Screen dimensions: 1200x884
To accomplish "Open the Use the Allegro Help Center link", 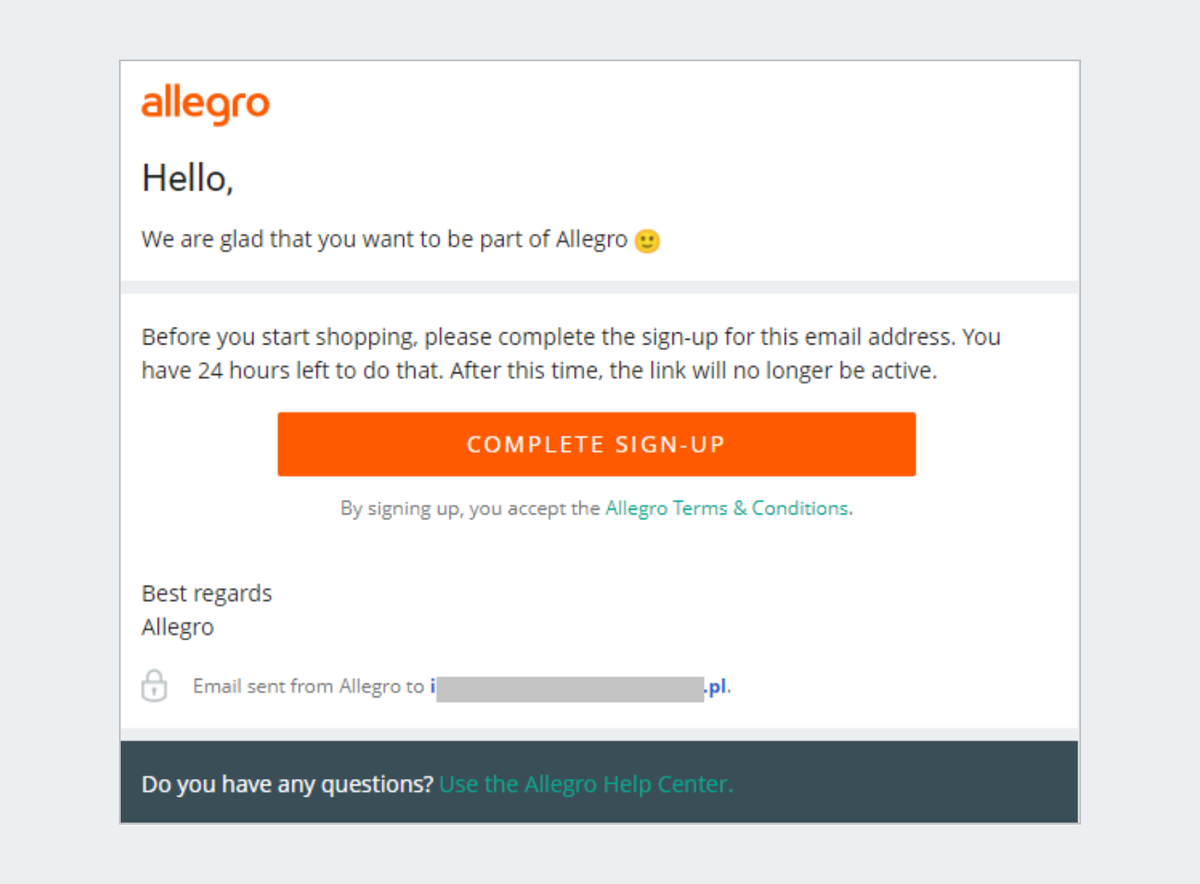I will (x=586, y=784).
